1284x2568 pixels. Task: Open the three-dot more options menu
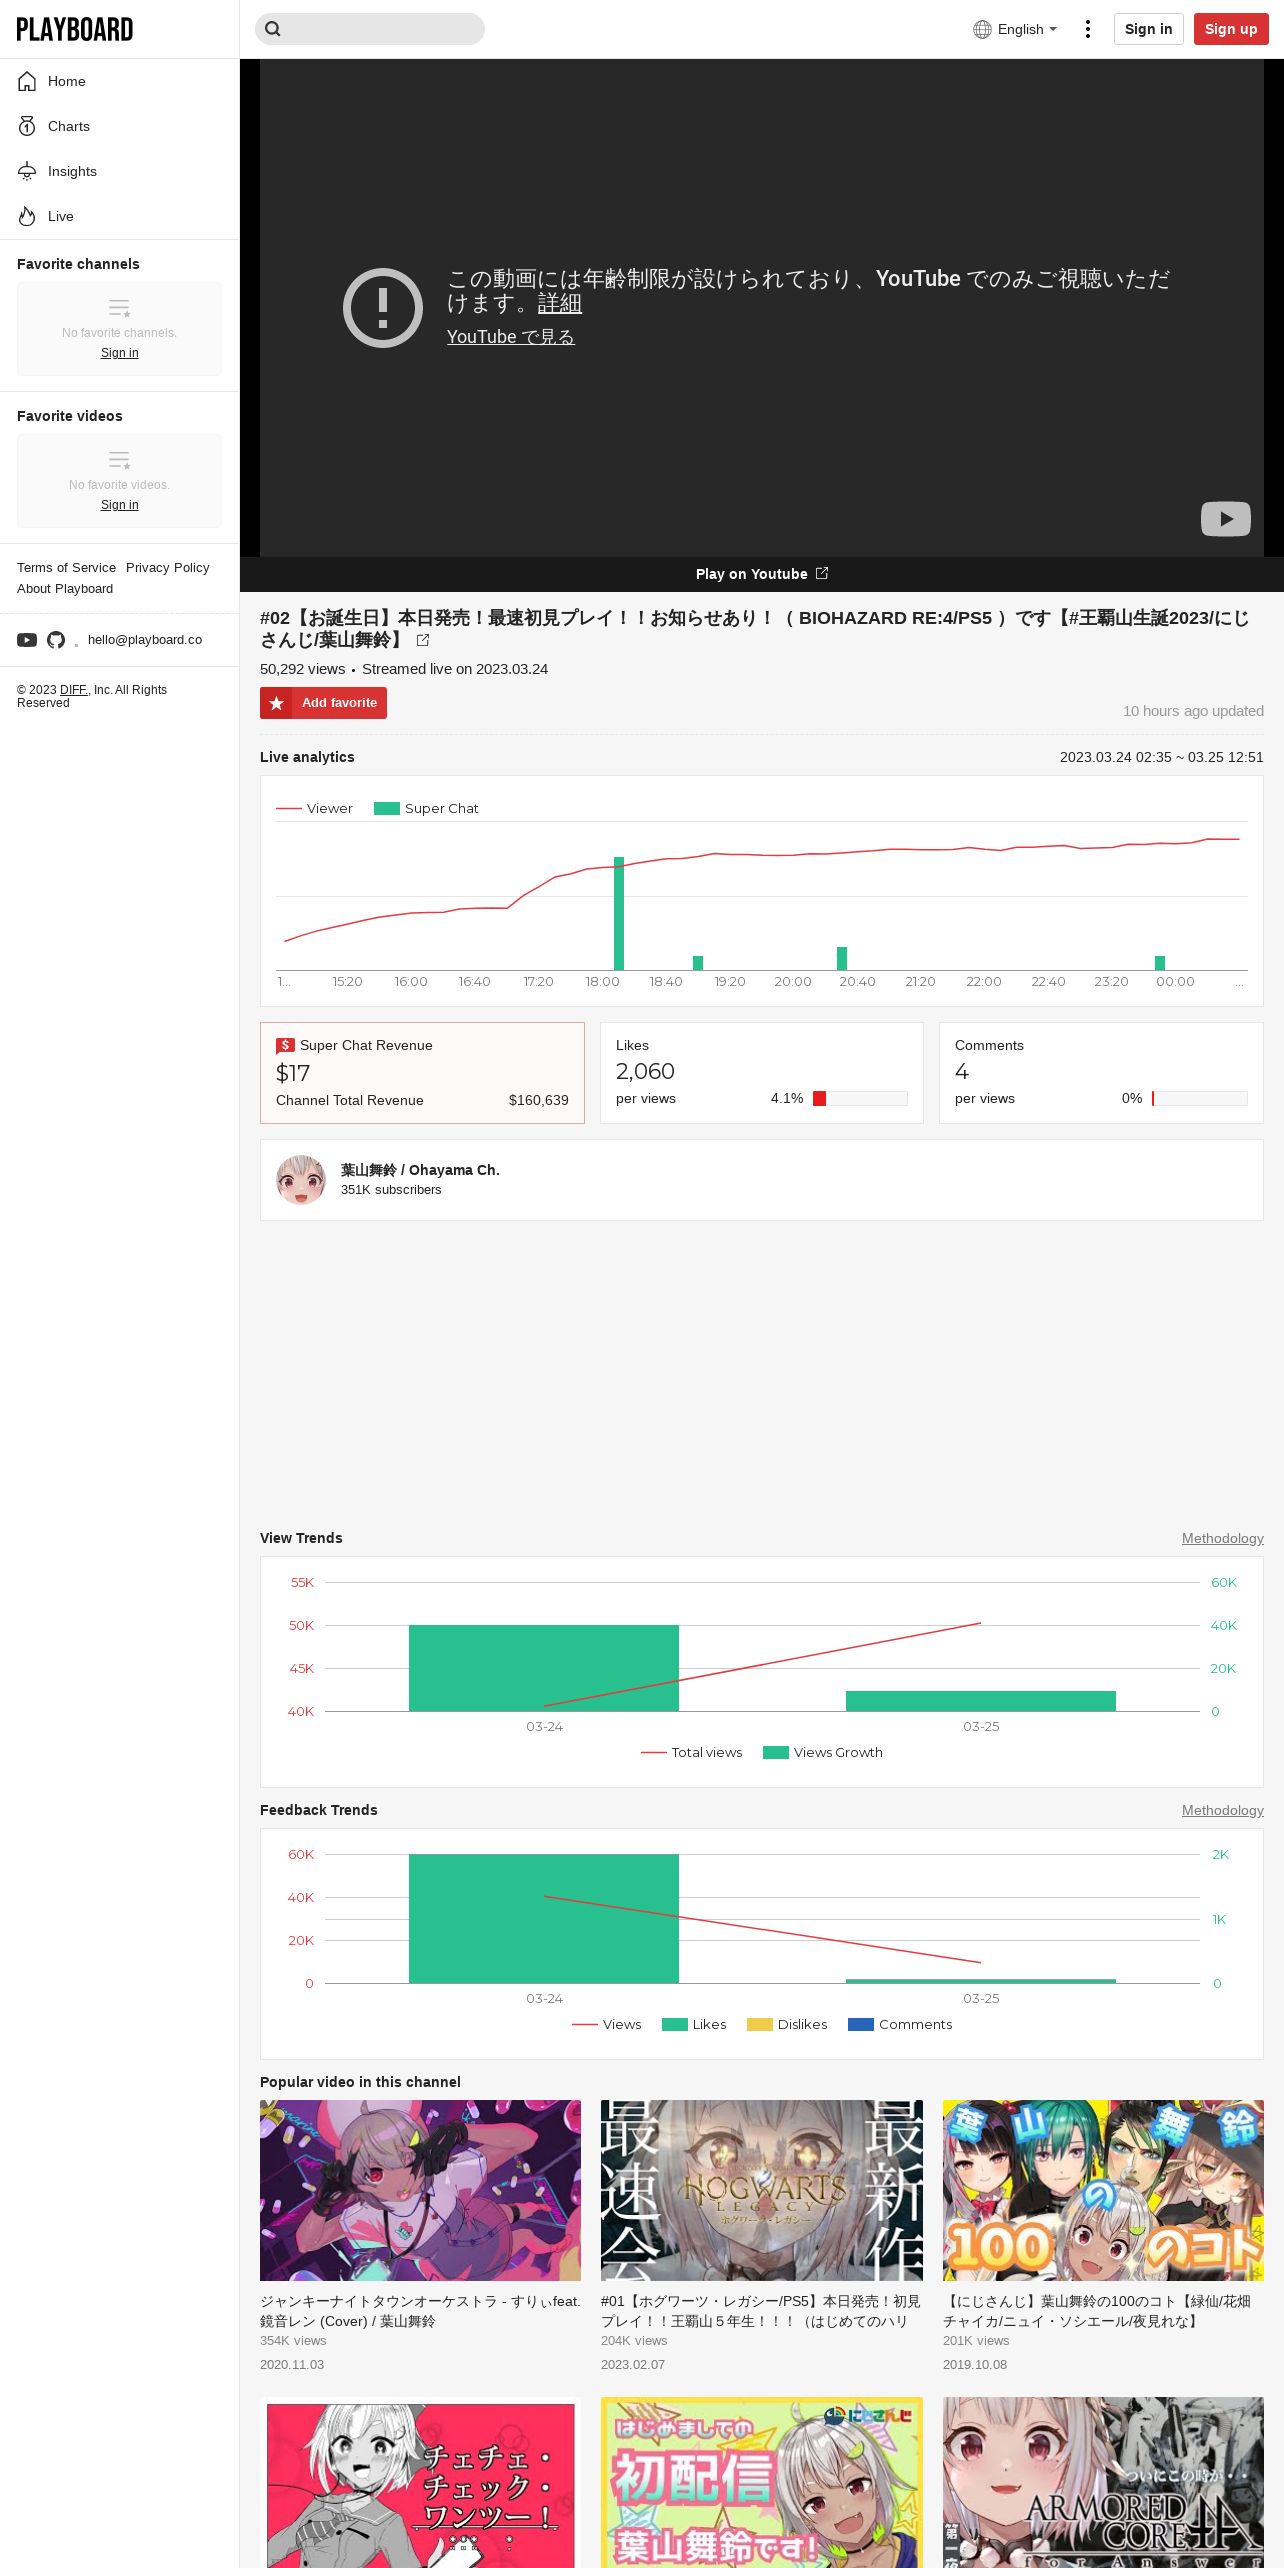click(x=1088, y=29)
